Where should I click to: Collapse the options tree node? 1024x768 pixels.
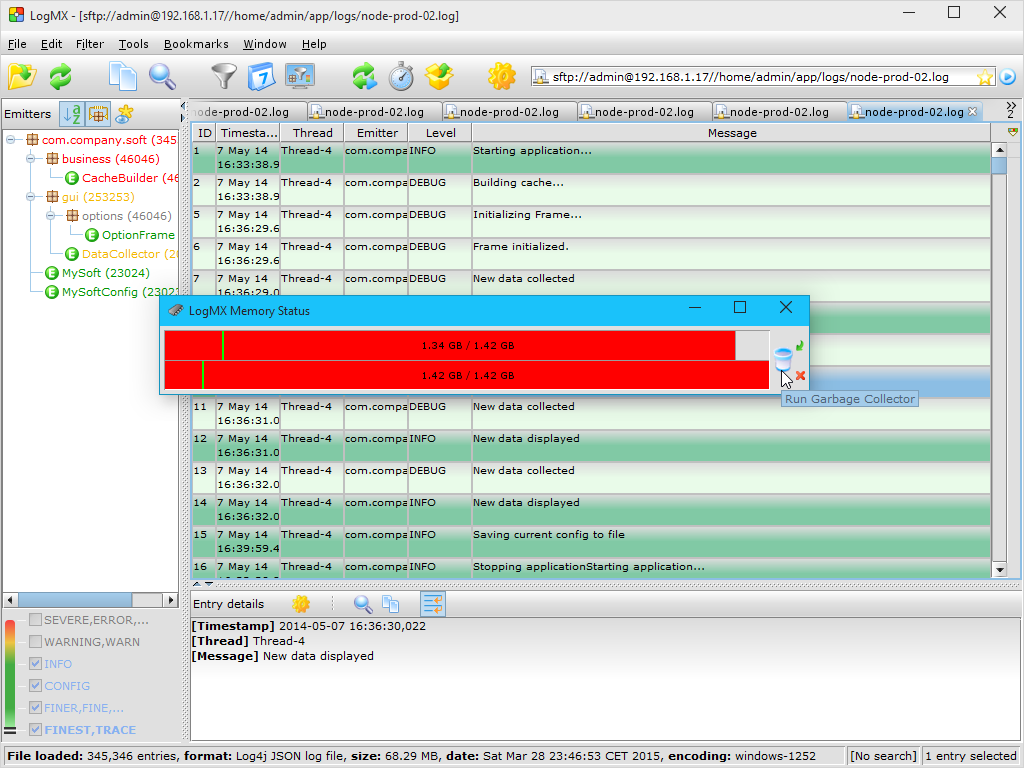[51, 216]
